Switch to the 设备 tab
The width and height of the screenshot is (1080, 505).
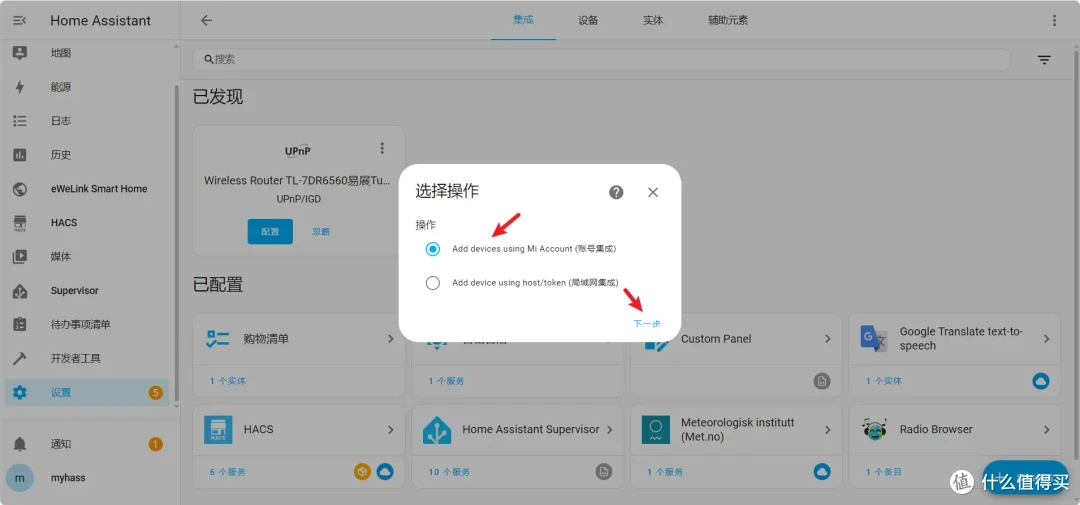[588, 21]
